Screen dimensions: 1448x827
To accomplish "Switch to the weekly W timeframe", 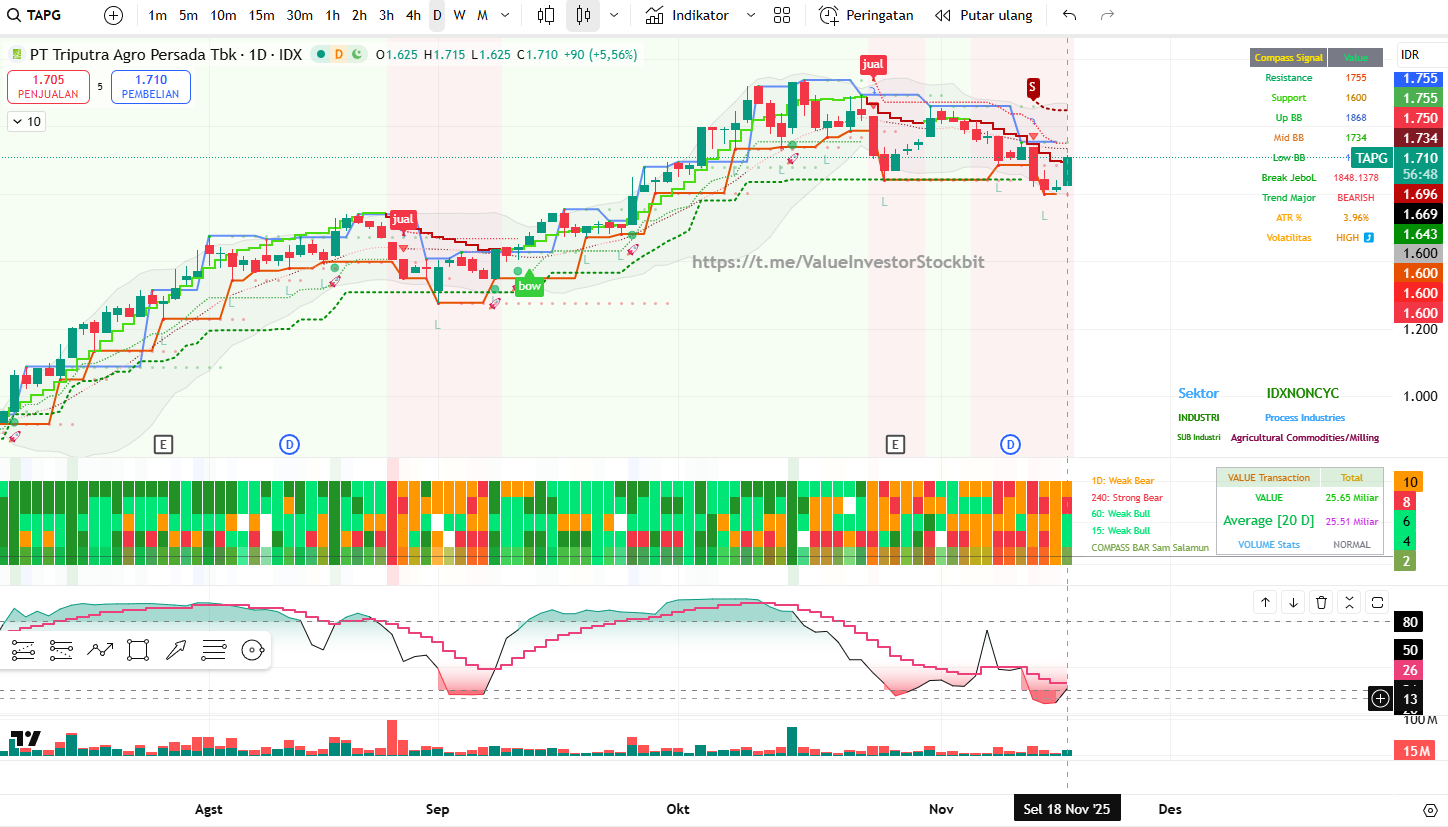I will pyautogui.click(x=459, y=15).
